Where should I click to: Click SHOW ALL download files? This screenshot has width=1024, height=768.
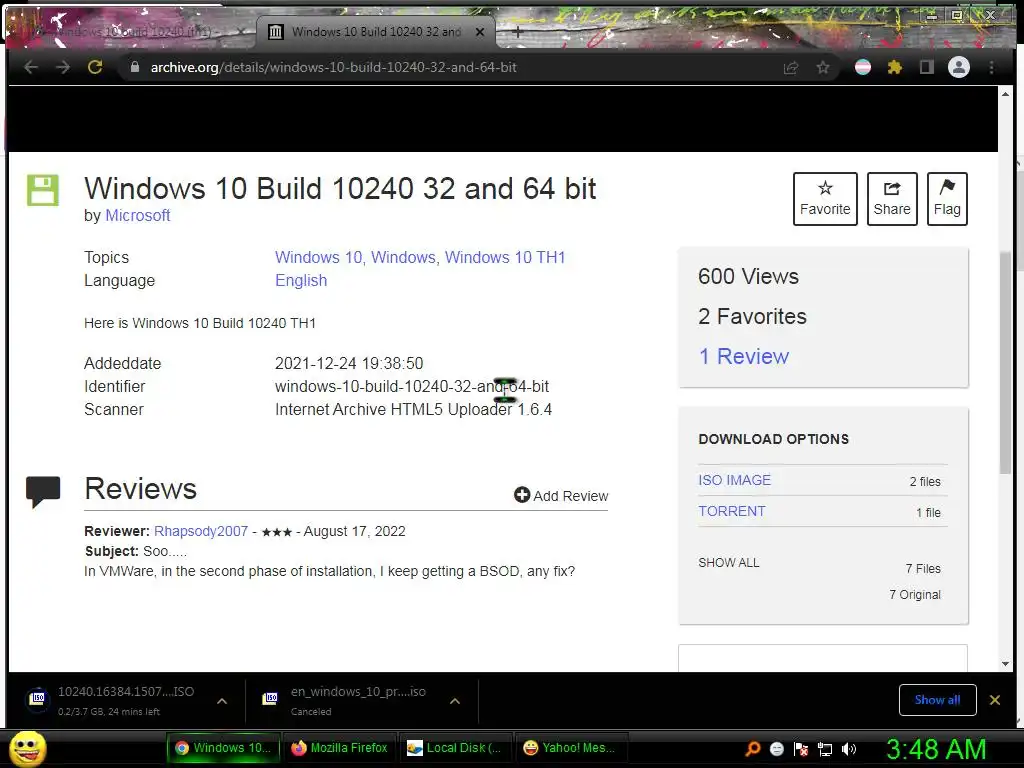[x=729, y=563]
